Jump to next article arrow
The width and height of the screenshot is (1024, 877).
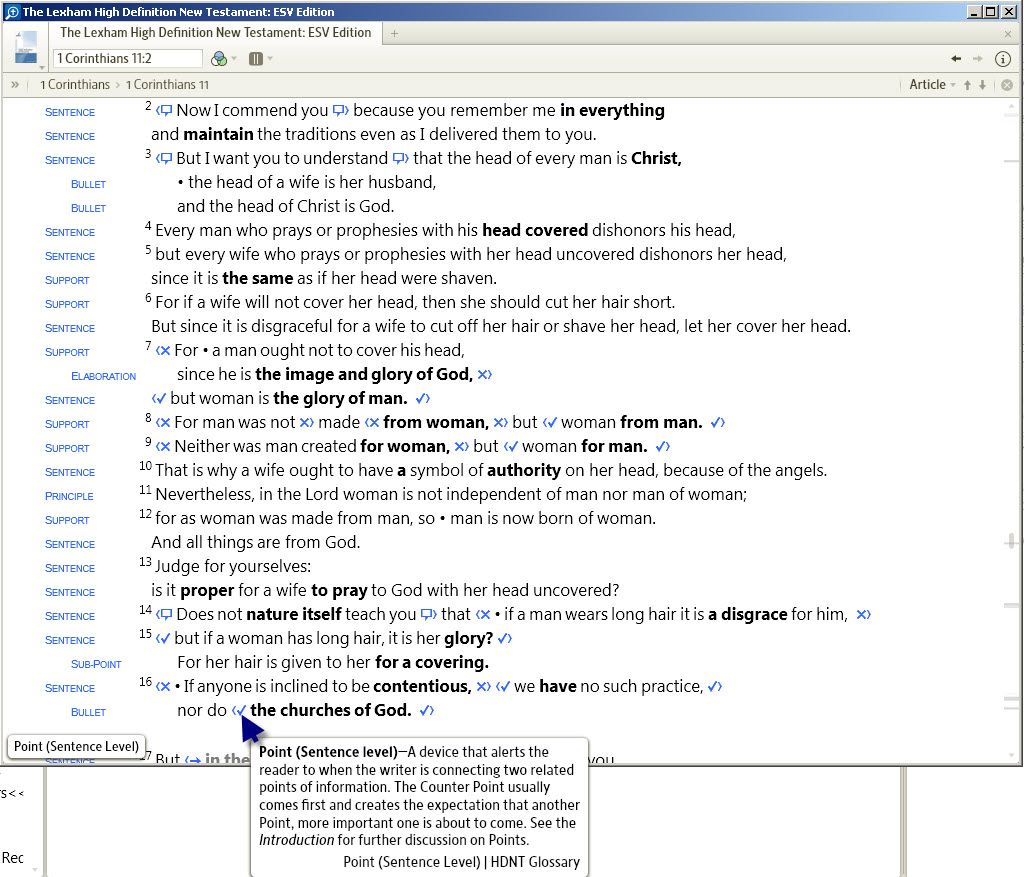coord(982,85)
